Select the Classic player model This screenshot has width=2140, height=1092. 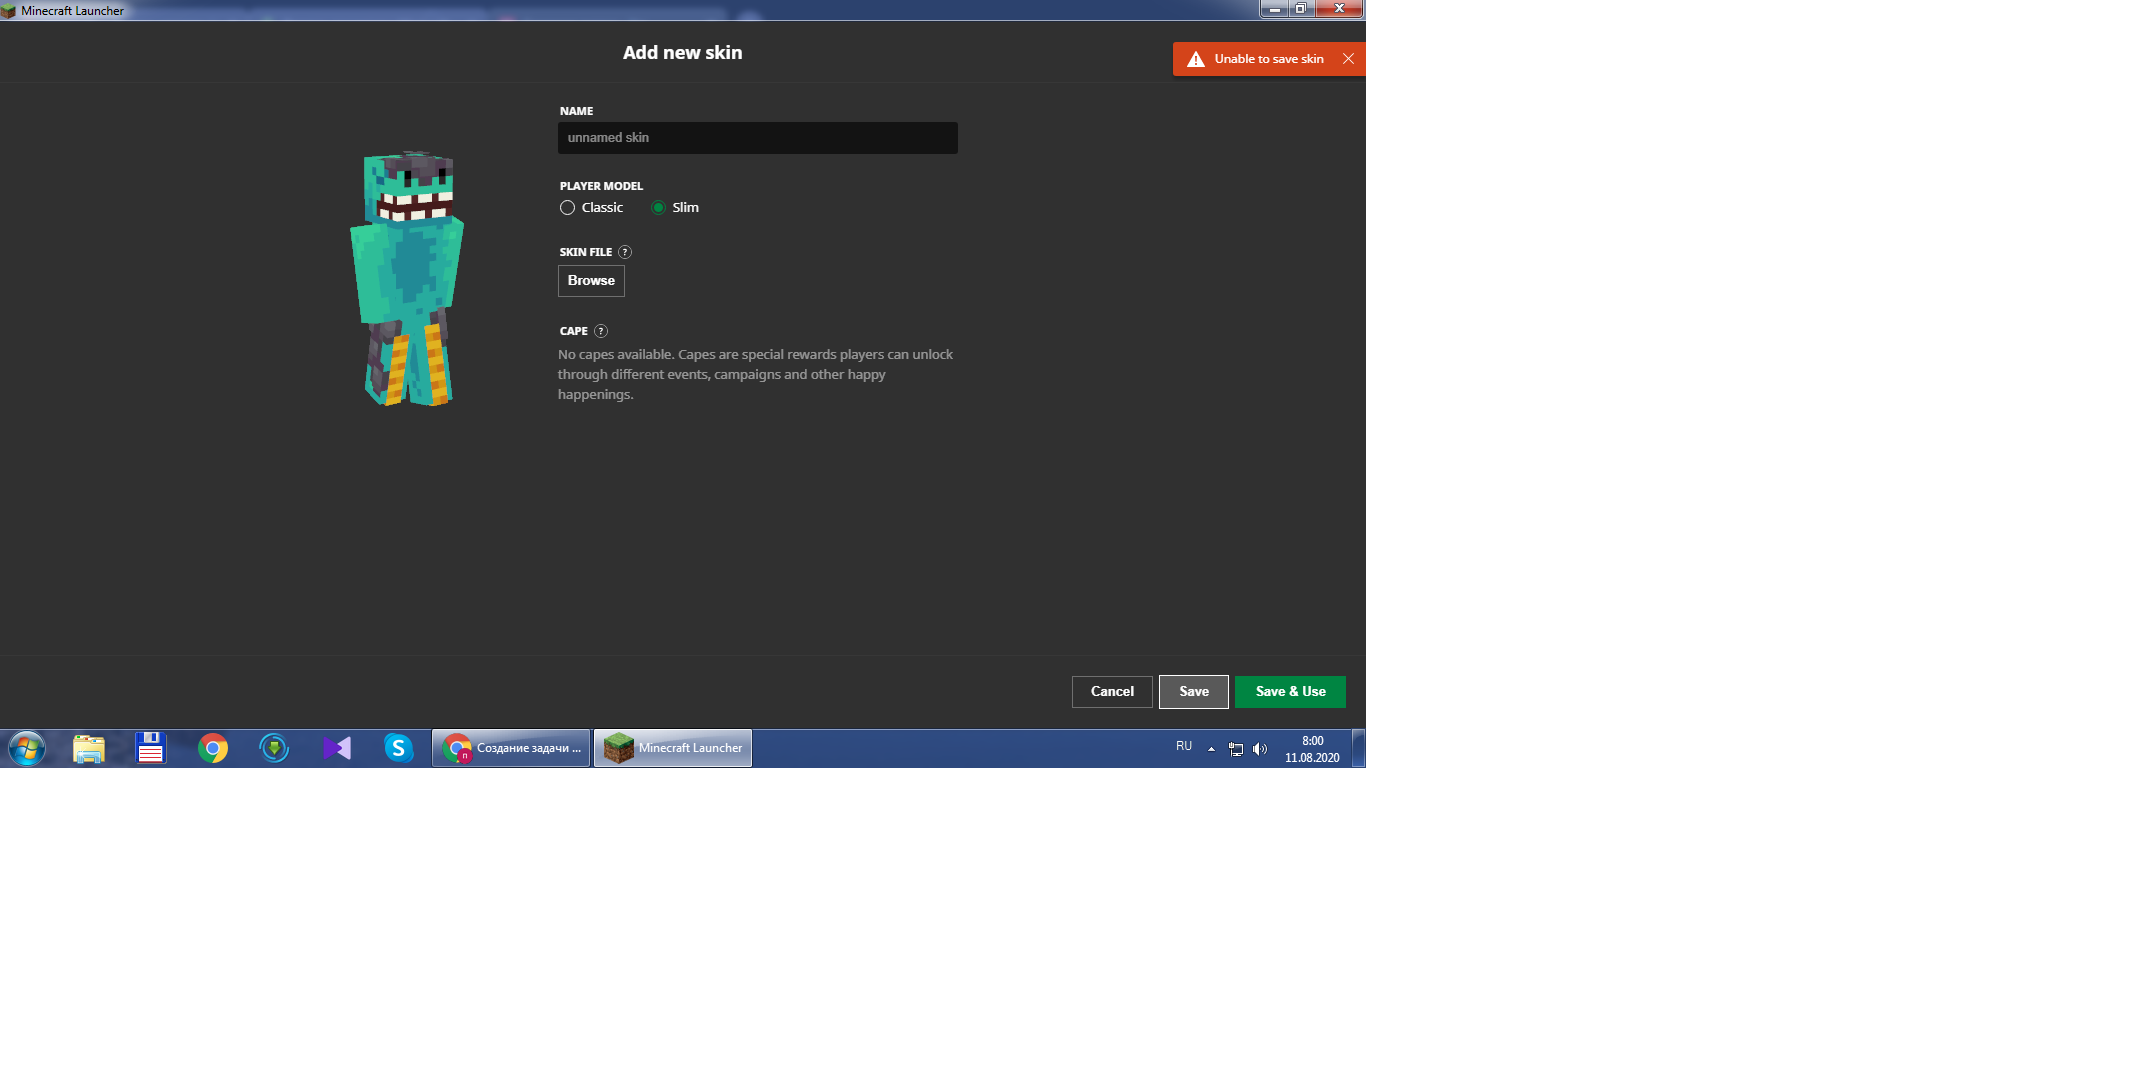pyautogui.click(x=568, y=208)
